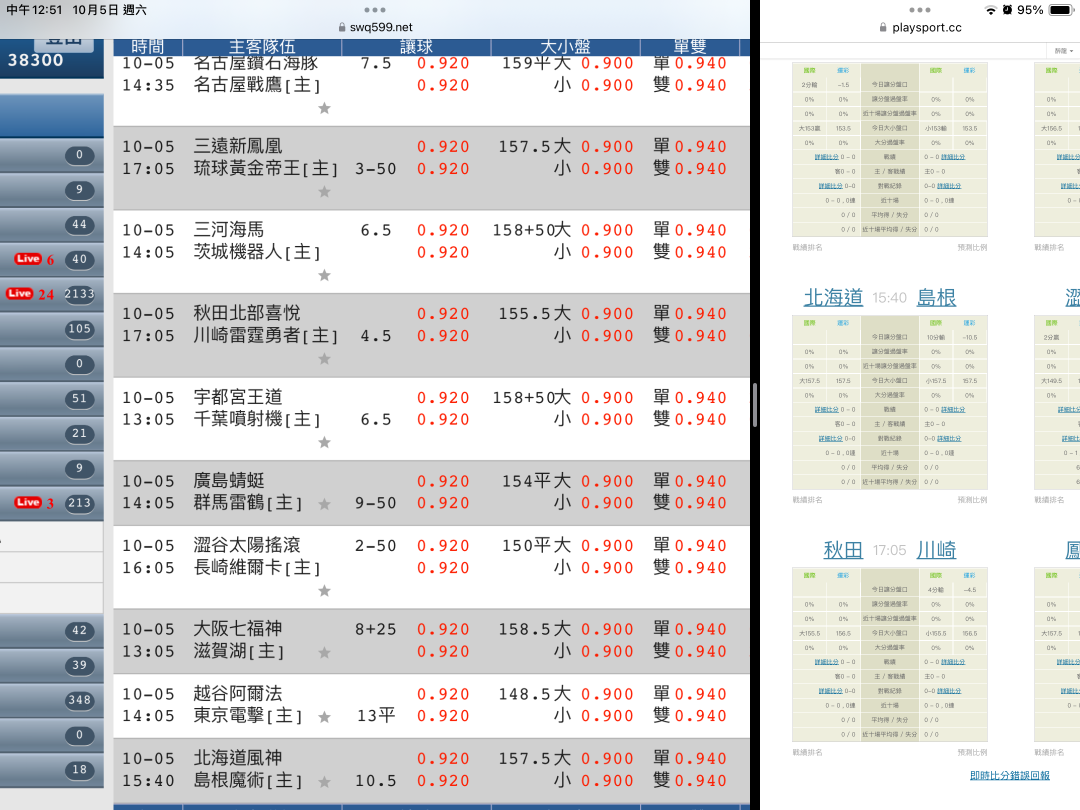Tap the swq599.net address bar

pos(375,27)
